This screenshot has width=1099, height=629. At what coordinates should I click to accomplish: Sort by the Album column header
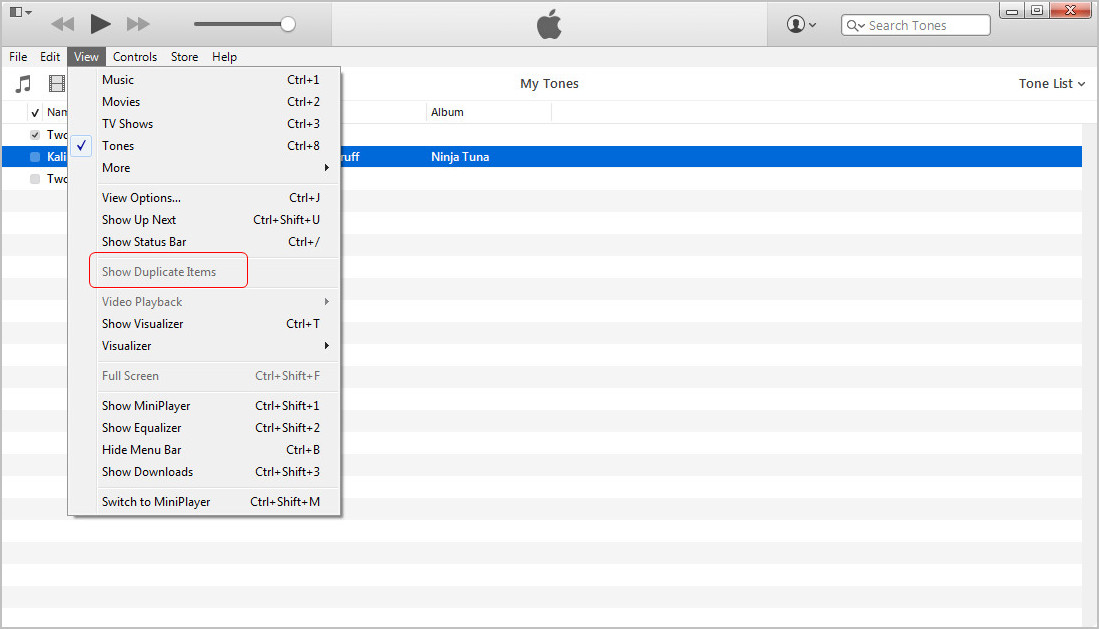point(489,112)
